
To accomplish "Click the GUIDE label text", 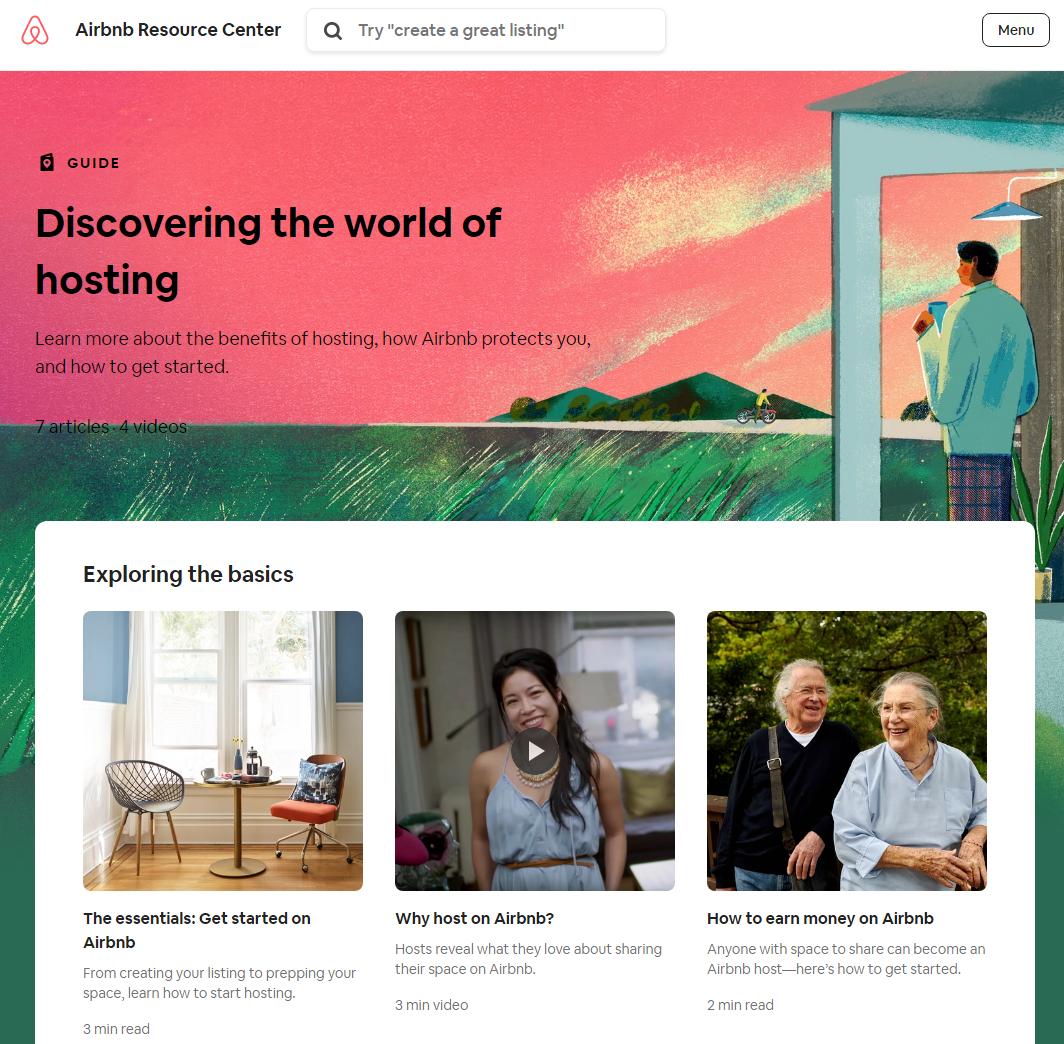I will click(94, 163).
